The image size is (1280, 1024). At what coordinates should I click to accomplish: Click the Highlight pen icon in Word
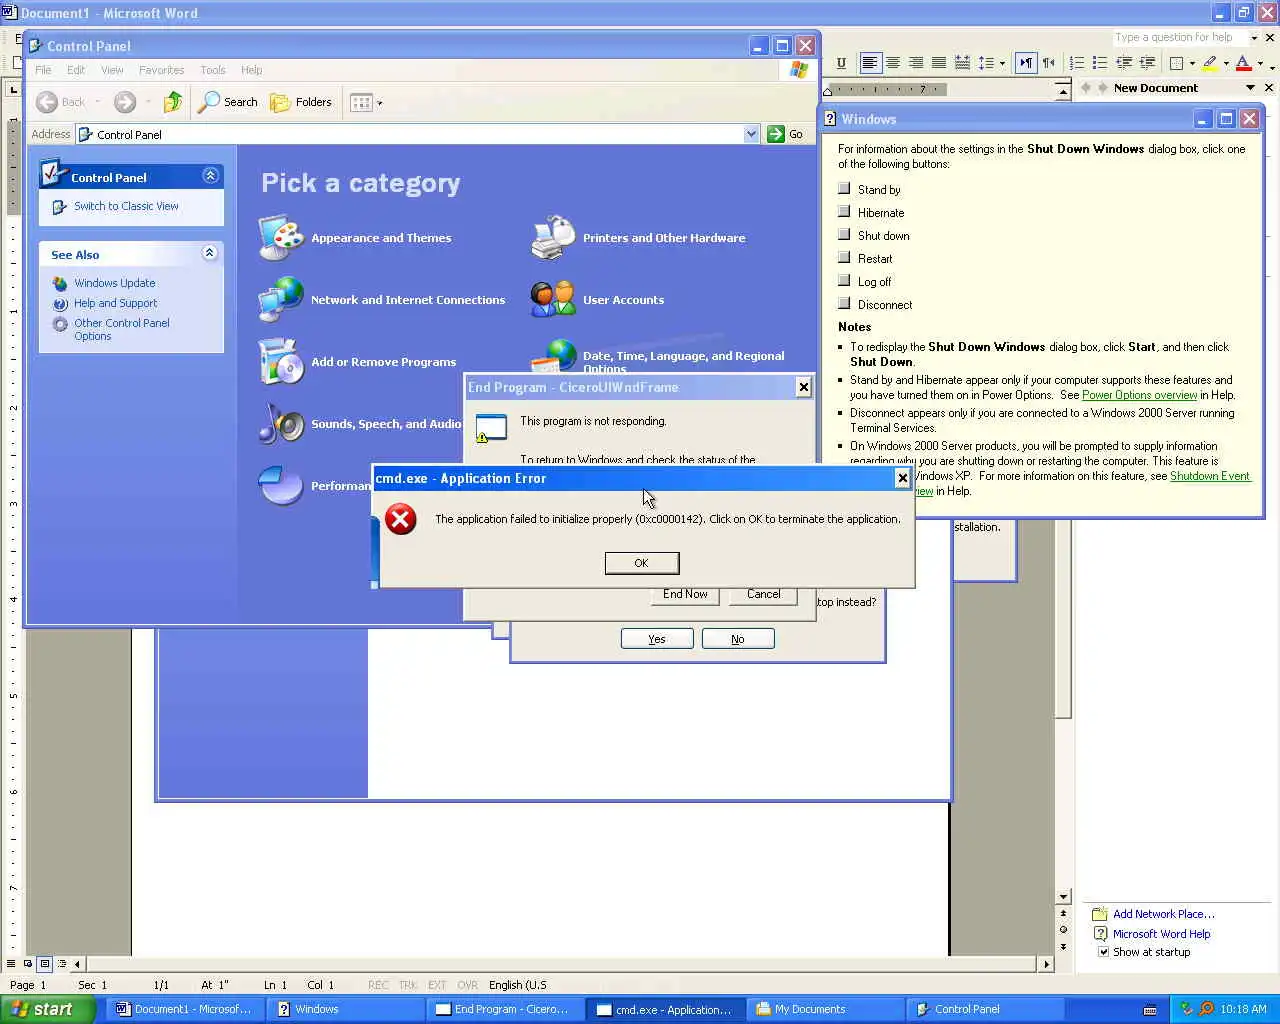click(x=1210, y=63)
